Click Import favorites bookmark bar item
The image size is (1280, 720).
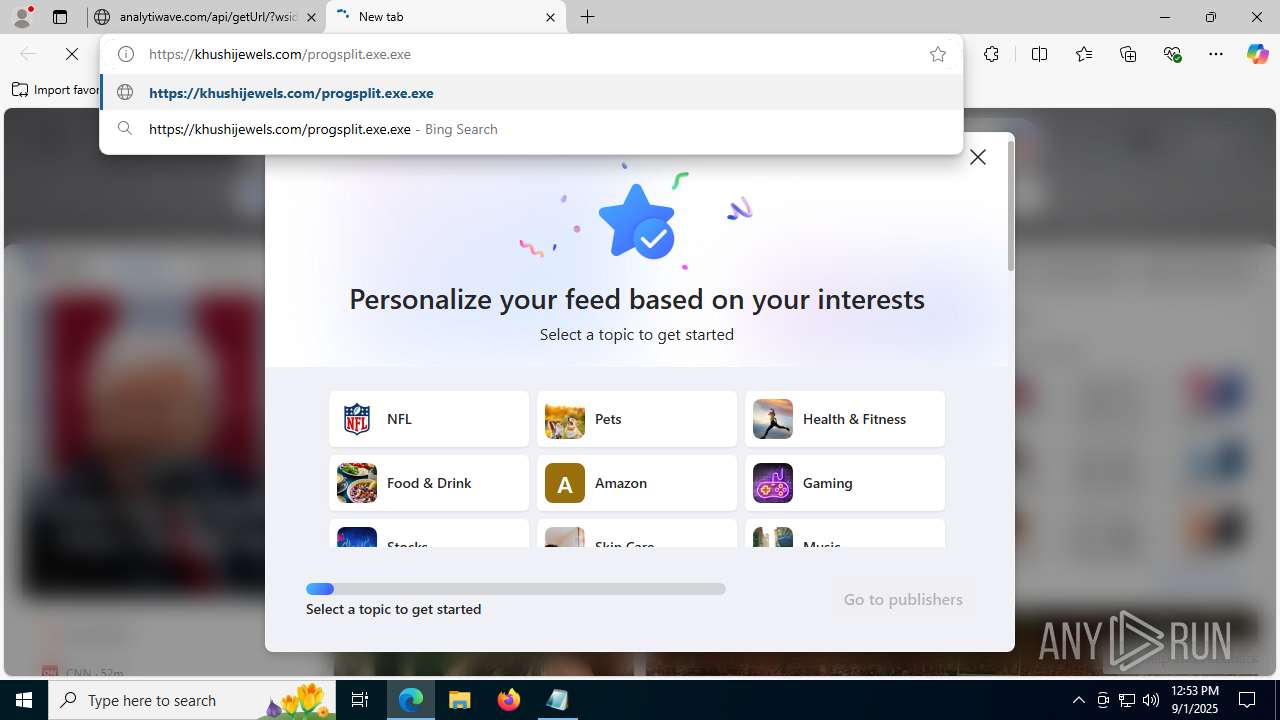click(x=55, y=90)
